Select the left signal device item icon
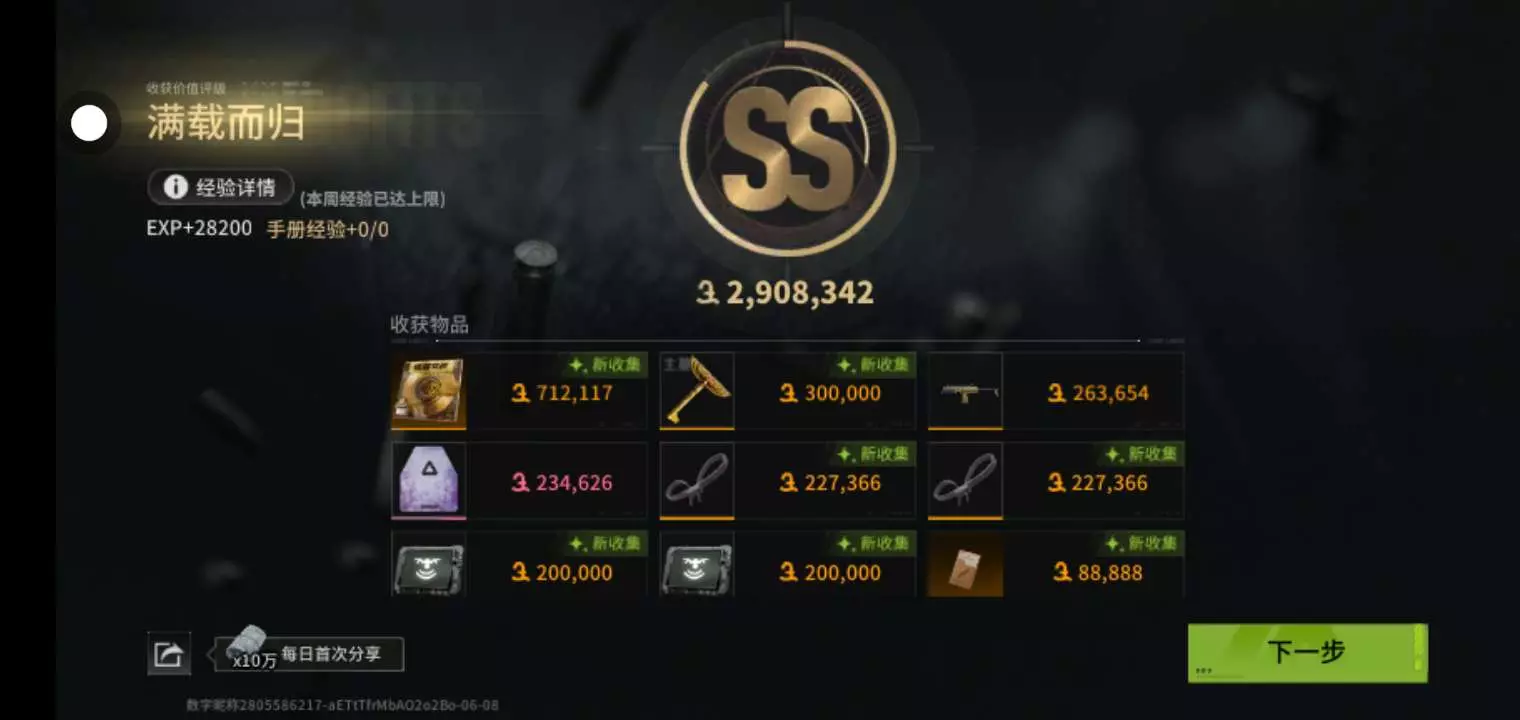The height and width of the screenshot is (720, 1520). tap(428, 565)
